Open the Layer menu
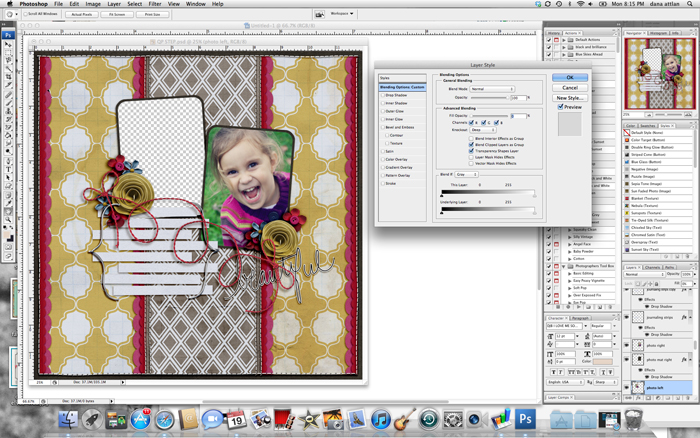 tap(114, 4)
